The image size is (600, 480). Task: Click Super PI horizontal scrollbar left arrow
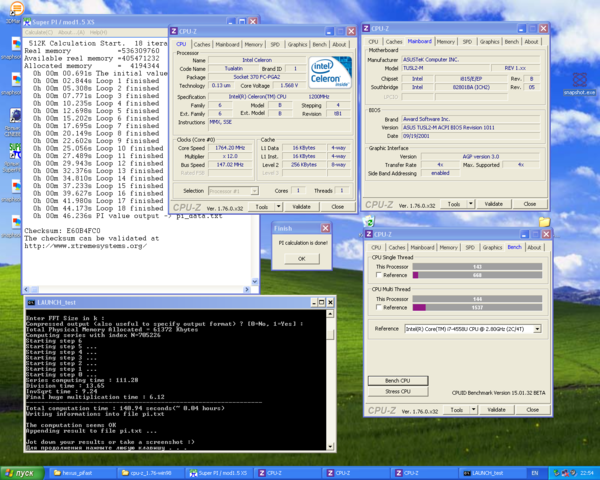(x=26, y=289)
